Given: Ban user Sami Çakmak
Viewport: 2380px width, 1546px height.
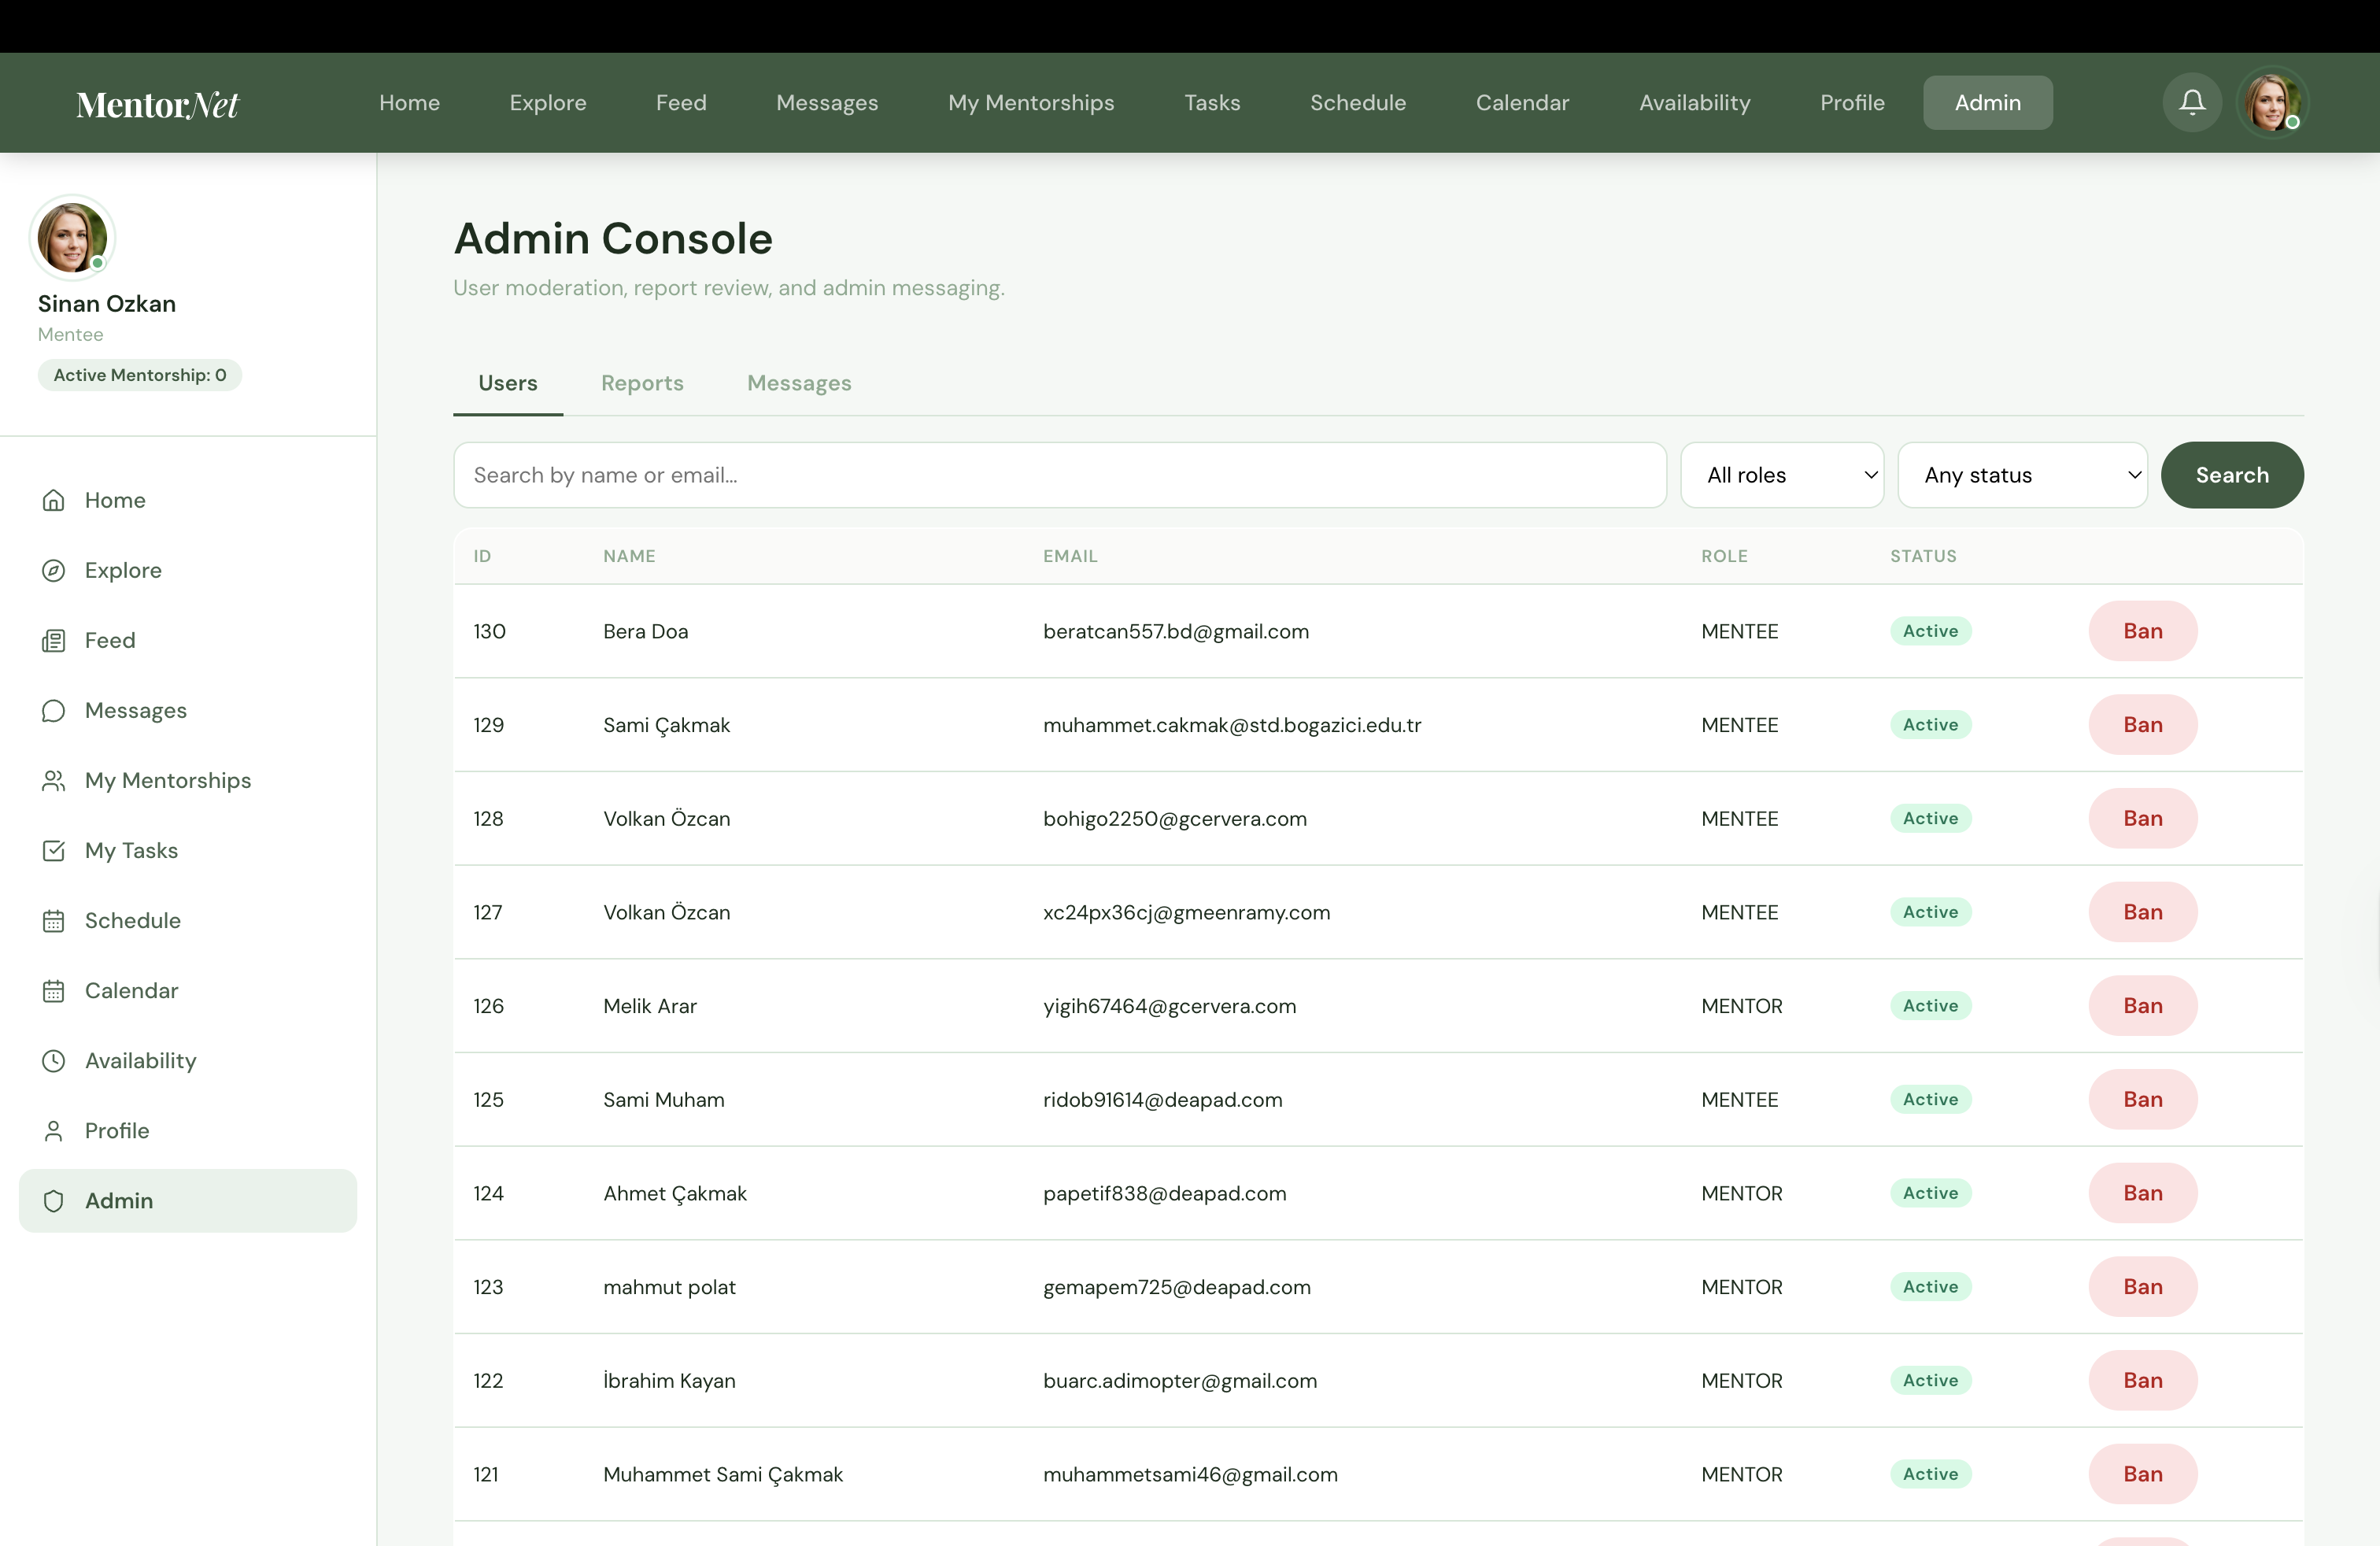Looking at the screenshot, I should click(2142, 725).
